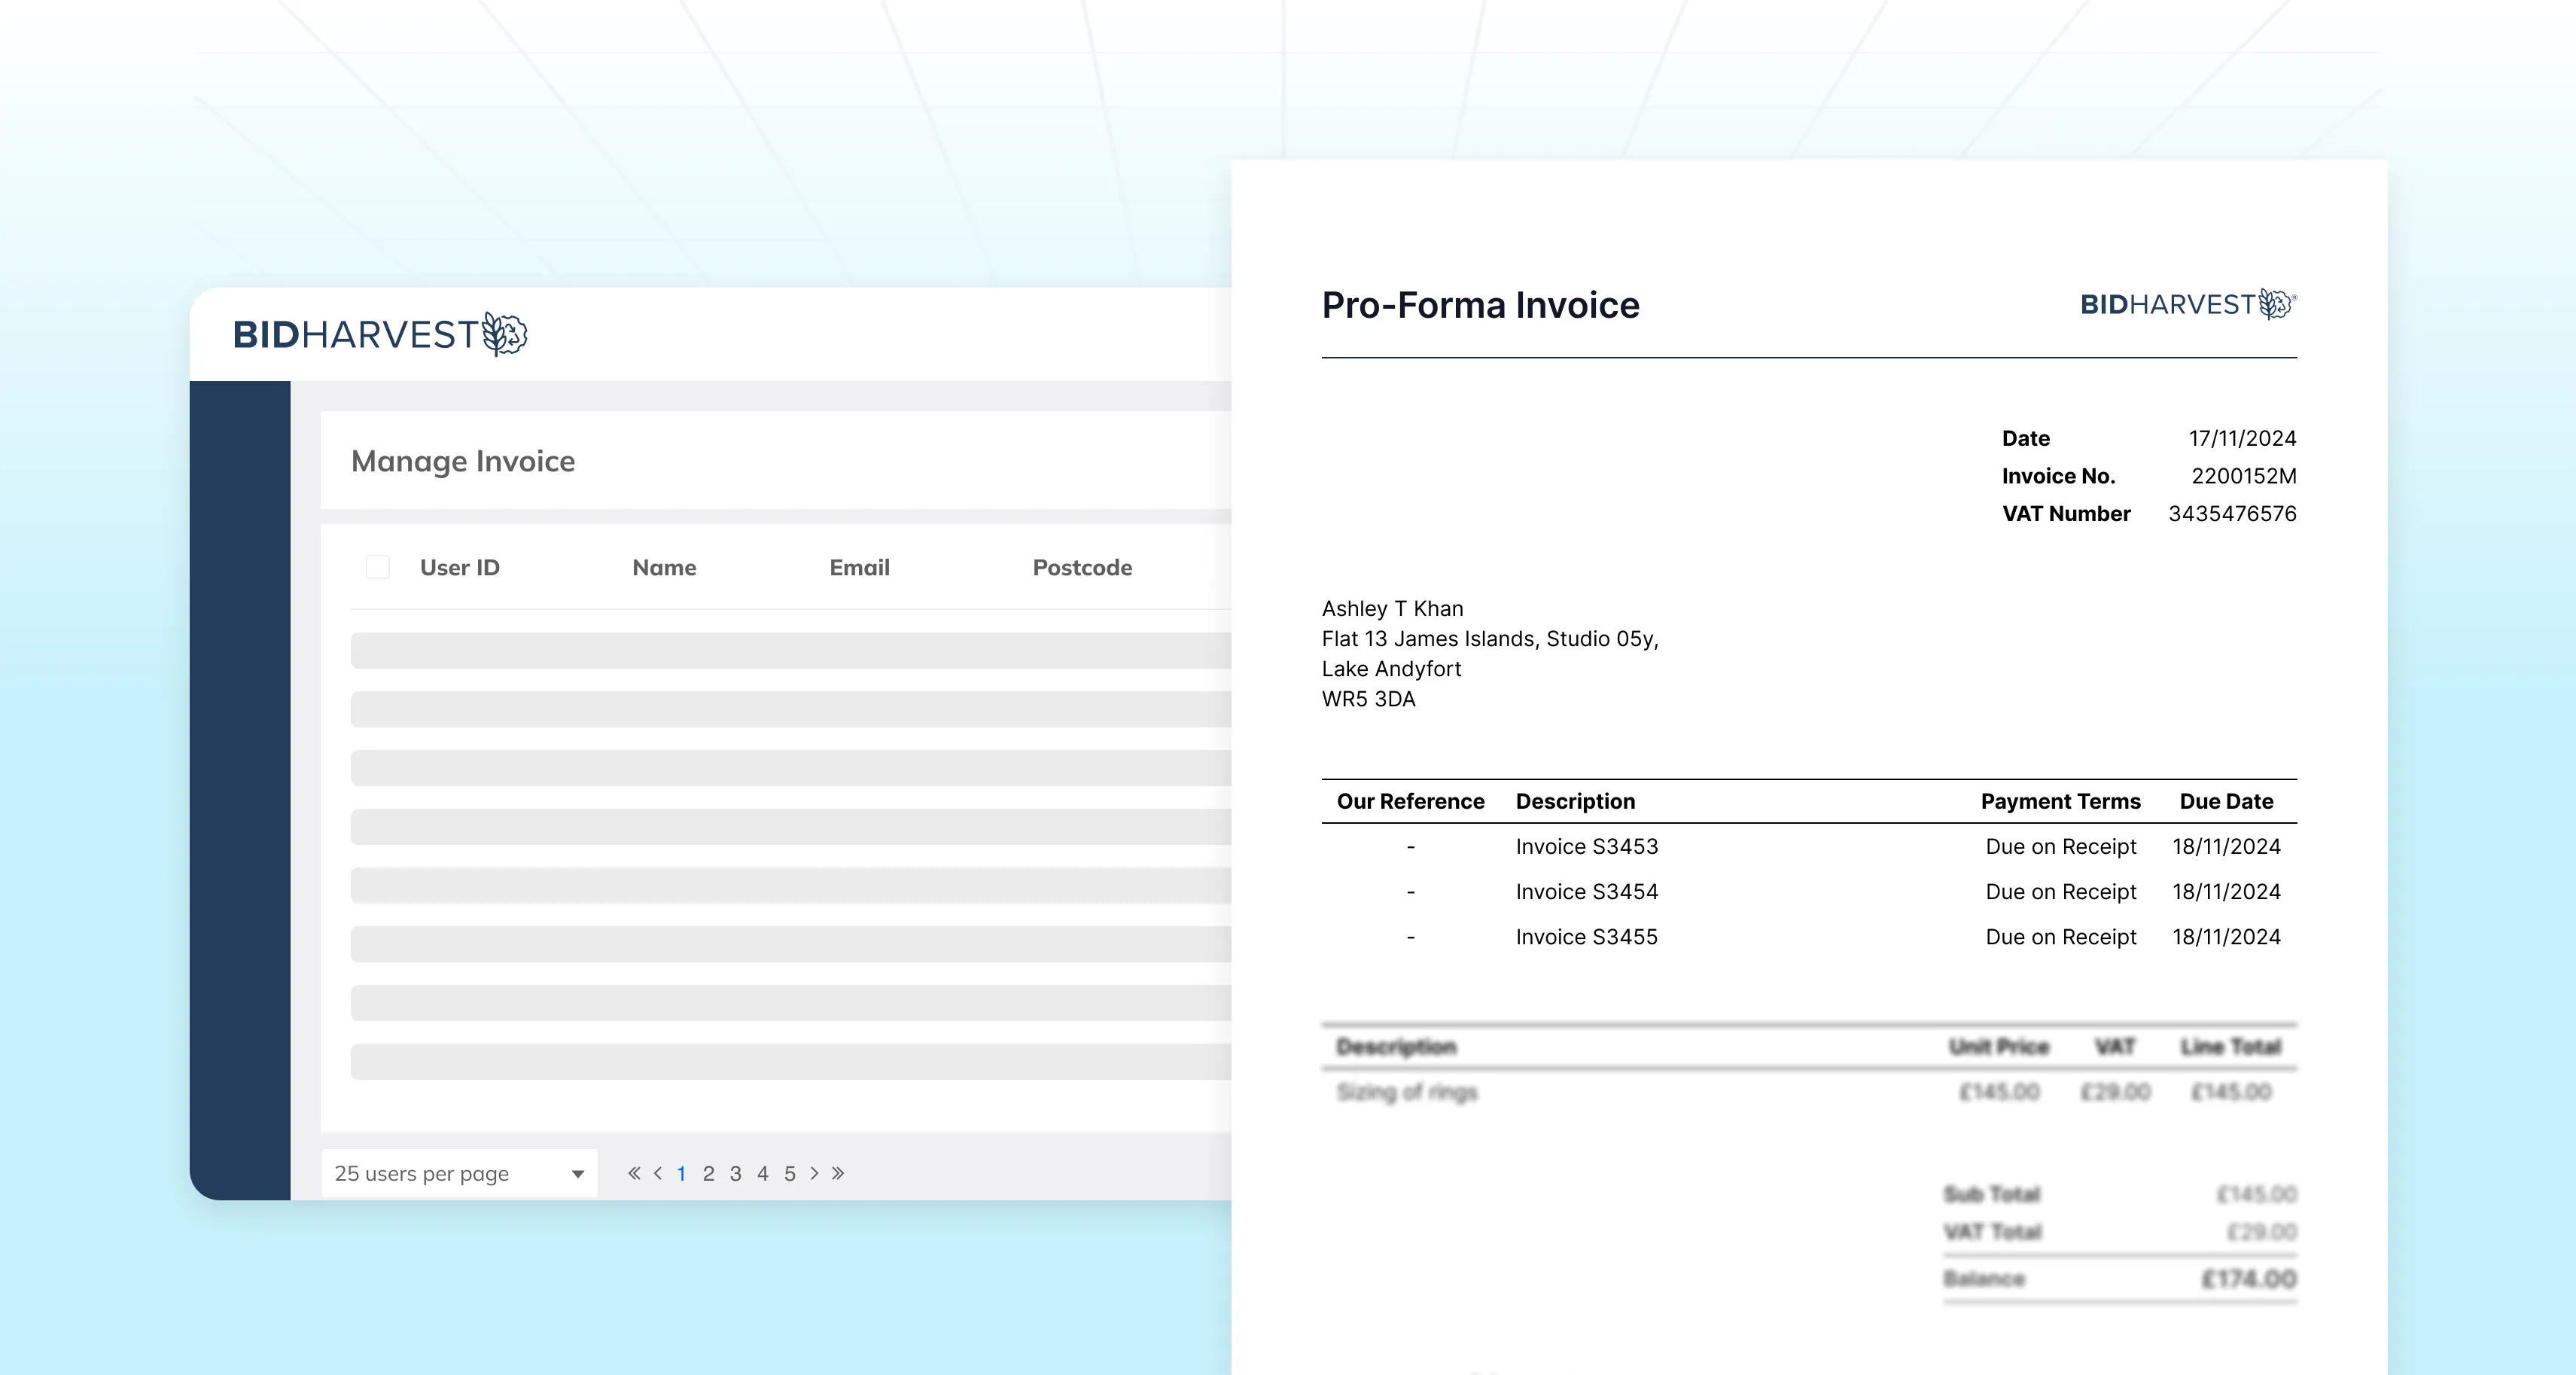Sort by the User ID column header
Screen dimensions: 2576x1375
pyautogui.click(x=459, y=567)
